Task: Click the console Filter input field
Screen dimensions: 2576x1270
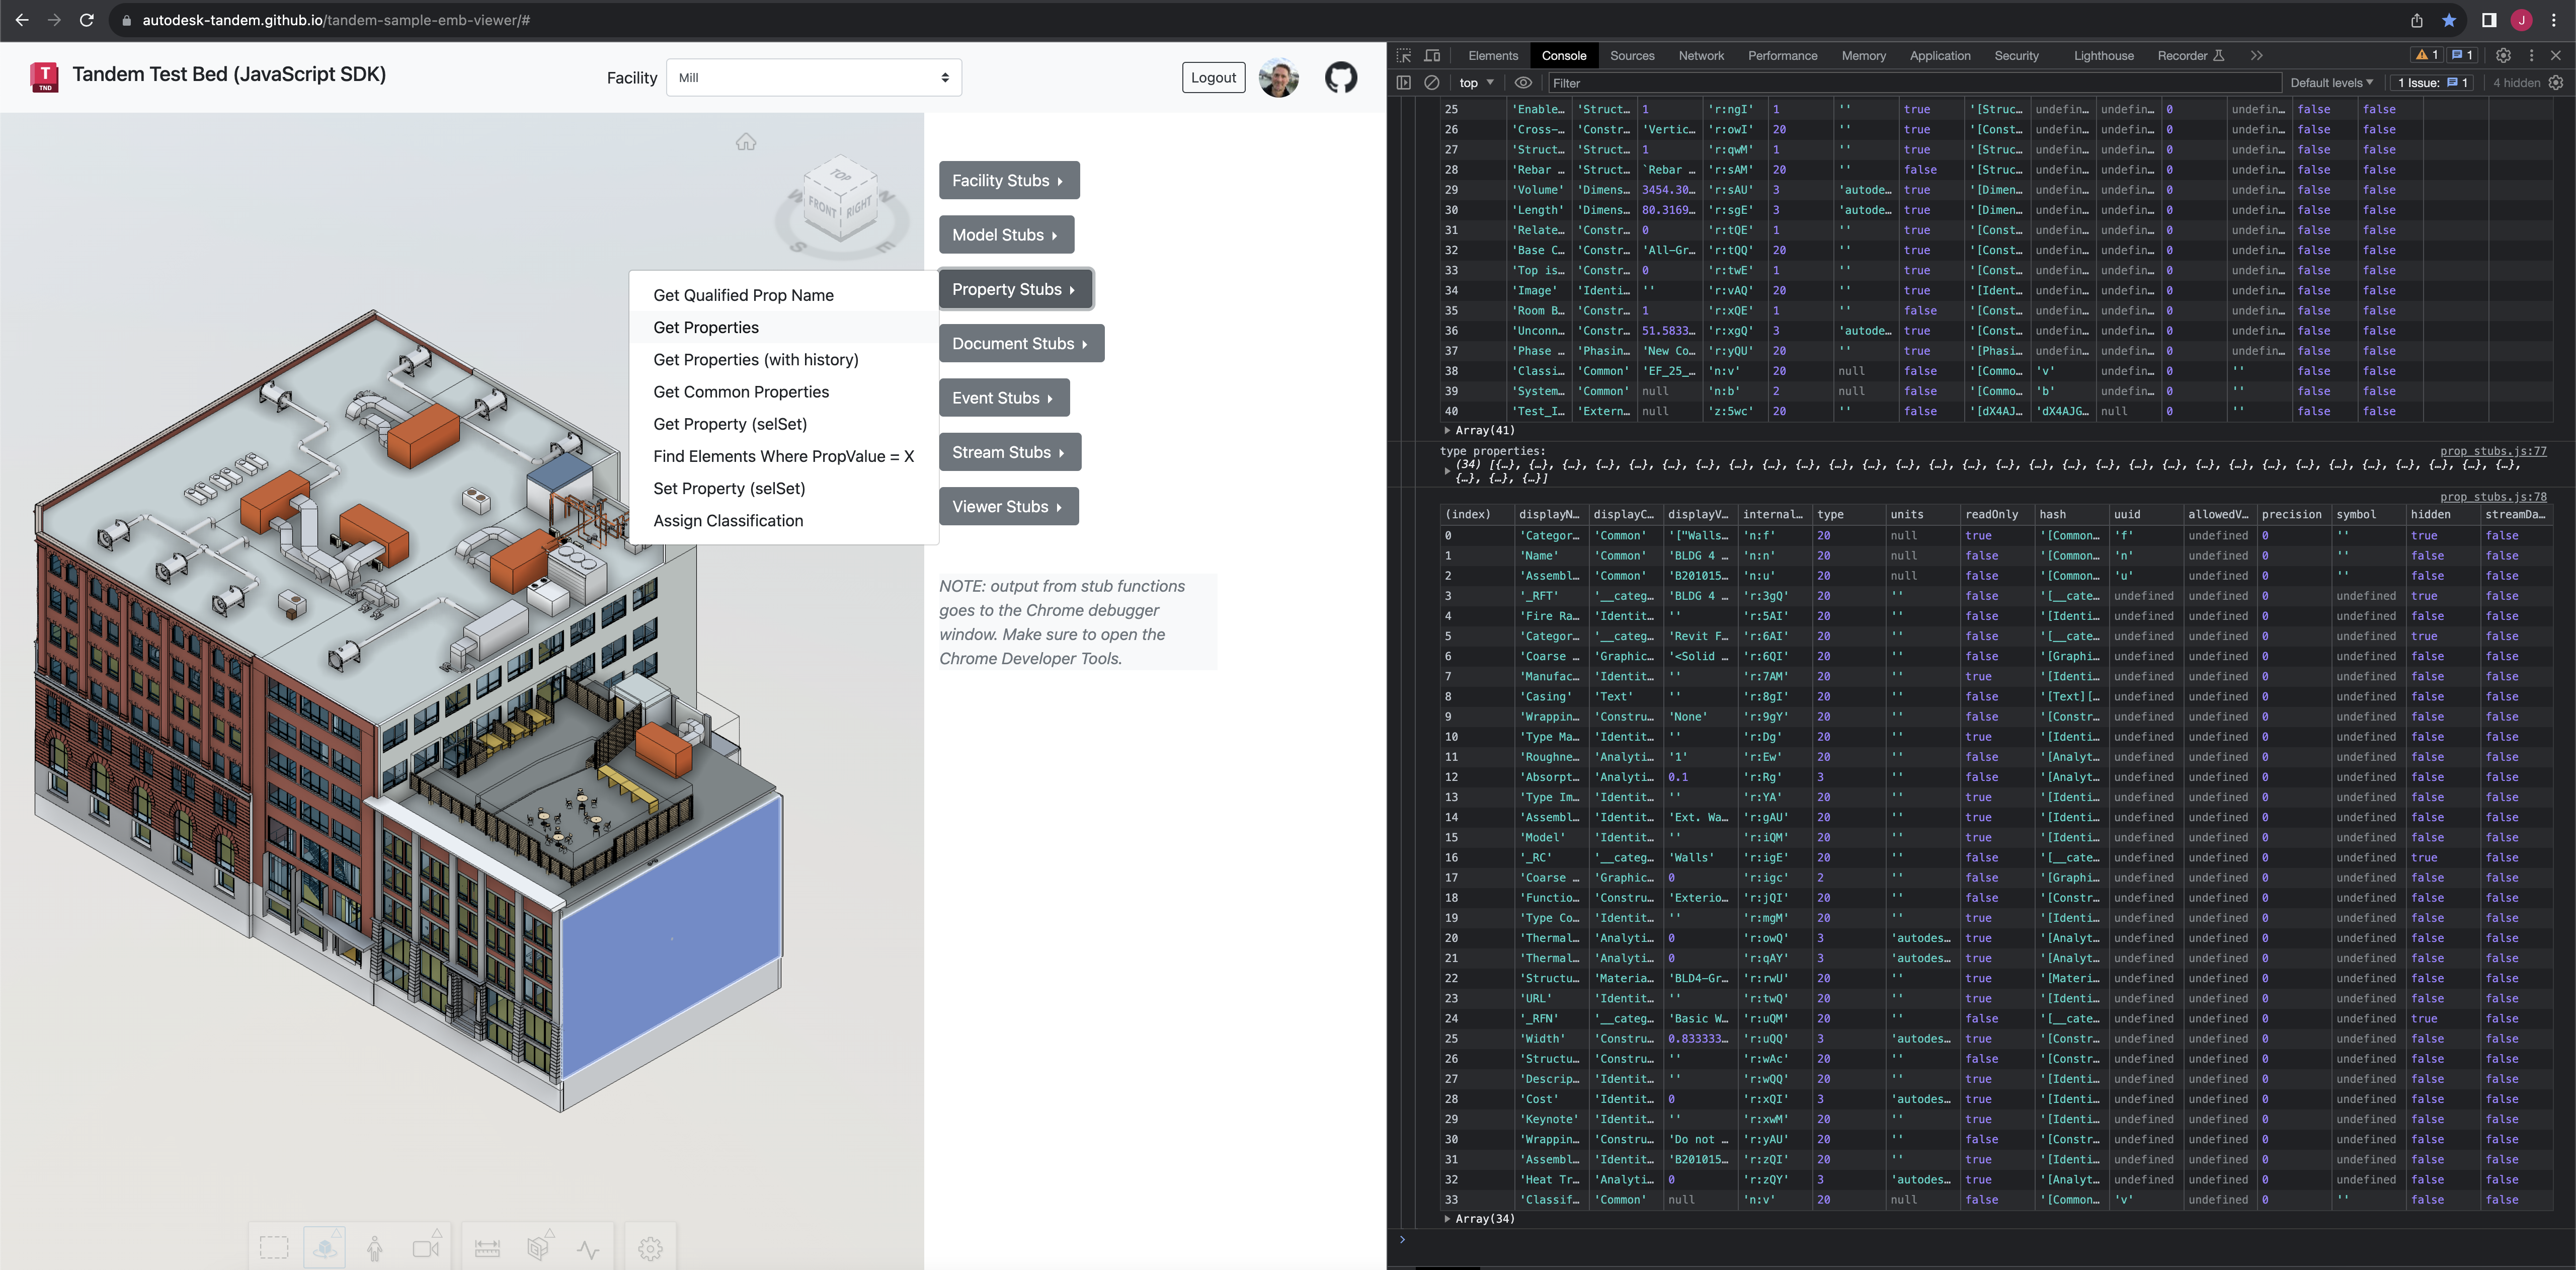Action: tap(1910, 83)
